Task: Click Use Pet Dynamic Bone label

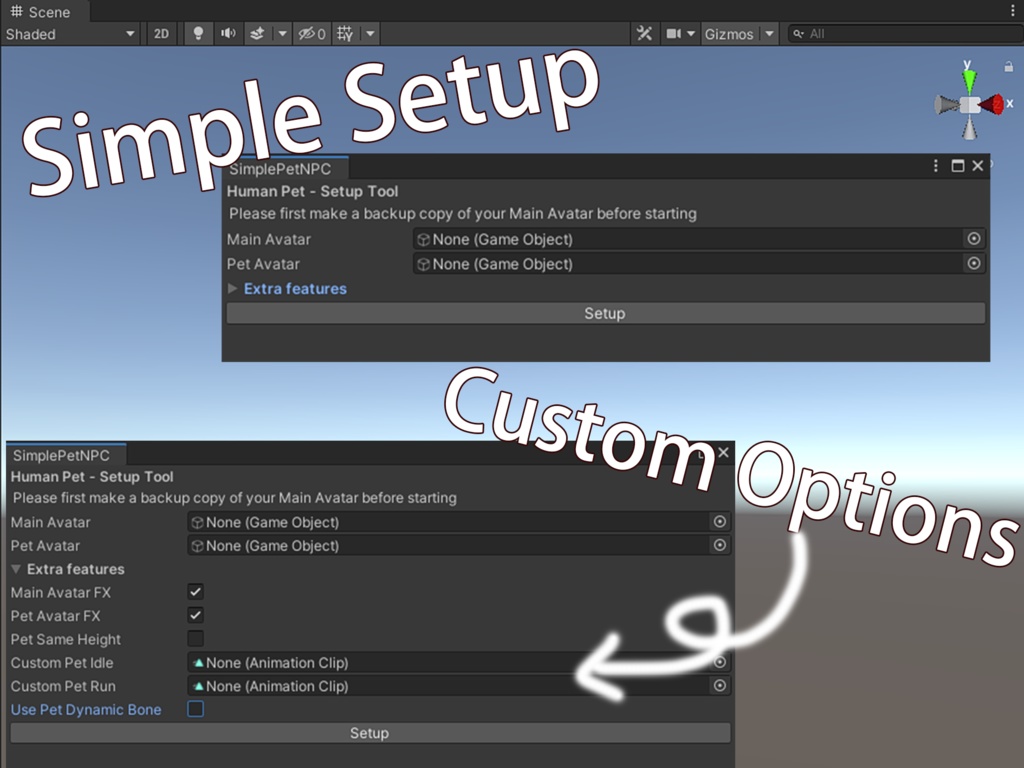Action: (86, 710)
